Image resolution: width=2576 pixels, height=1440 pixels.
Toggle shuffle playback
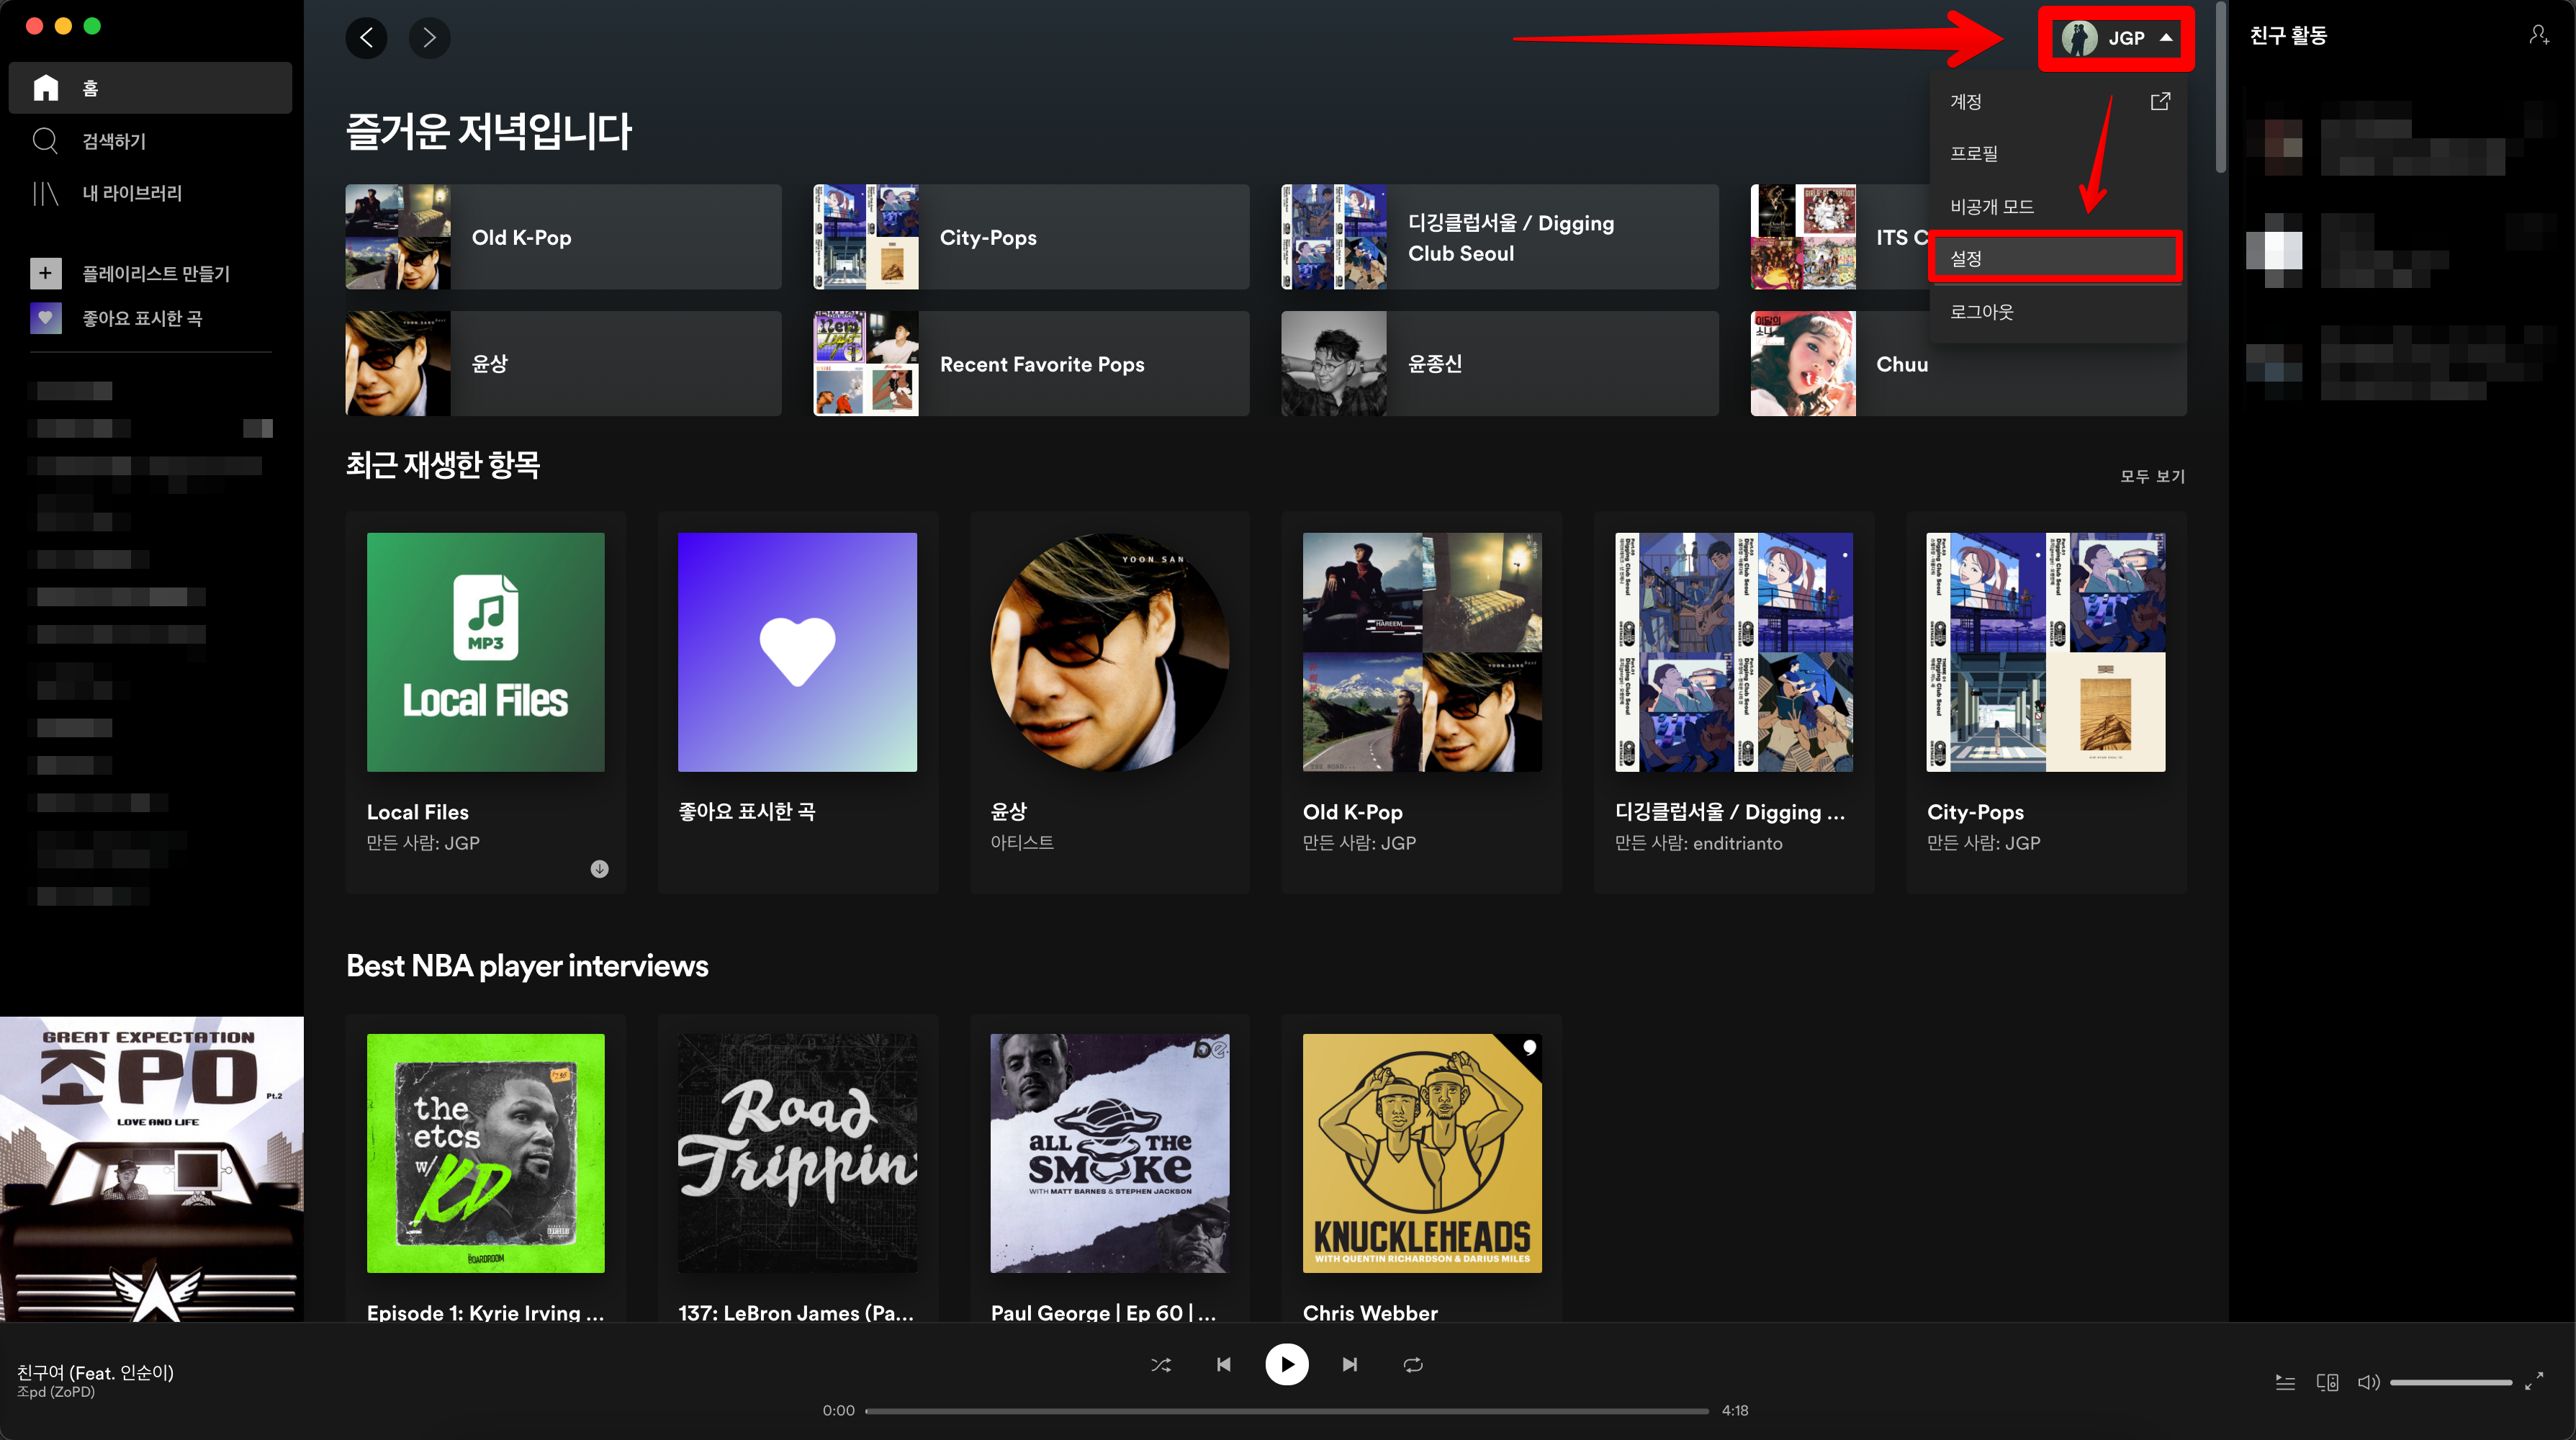[1161, 1364]
